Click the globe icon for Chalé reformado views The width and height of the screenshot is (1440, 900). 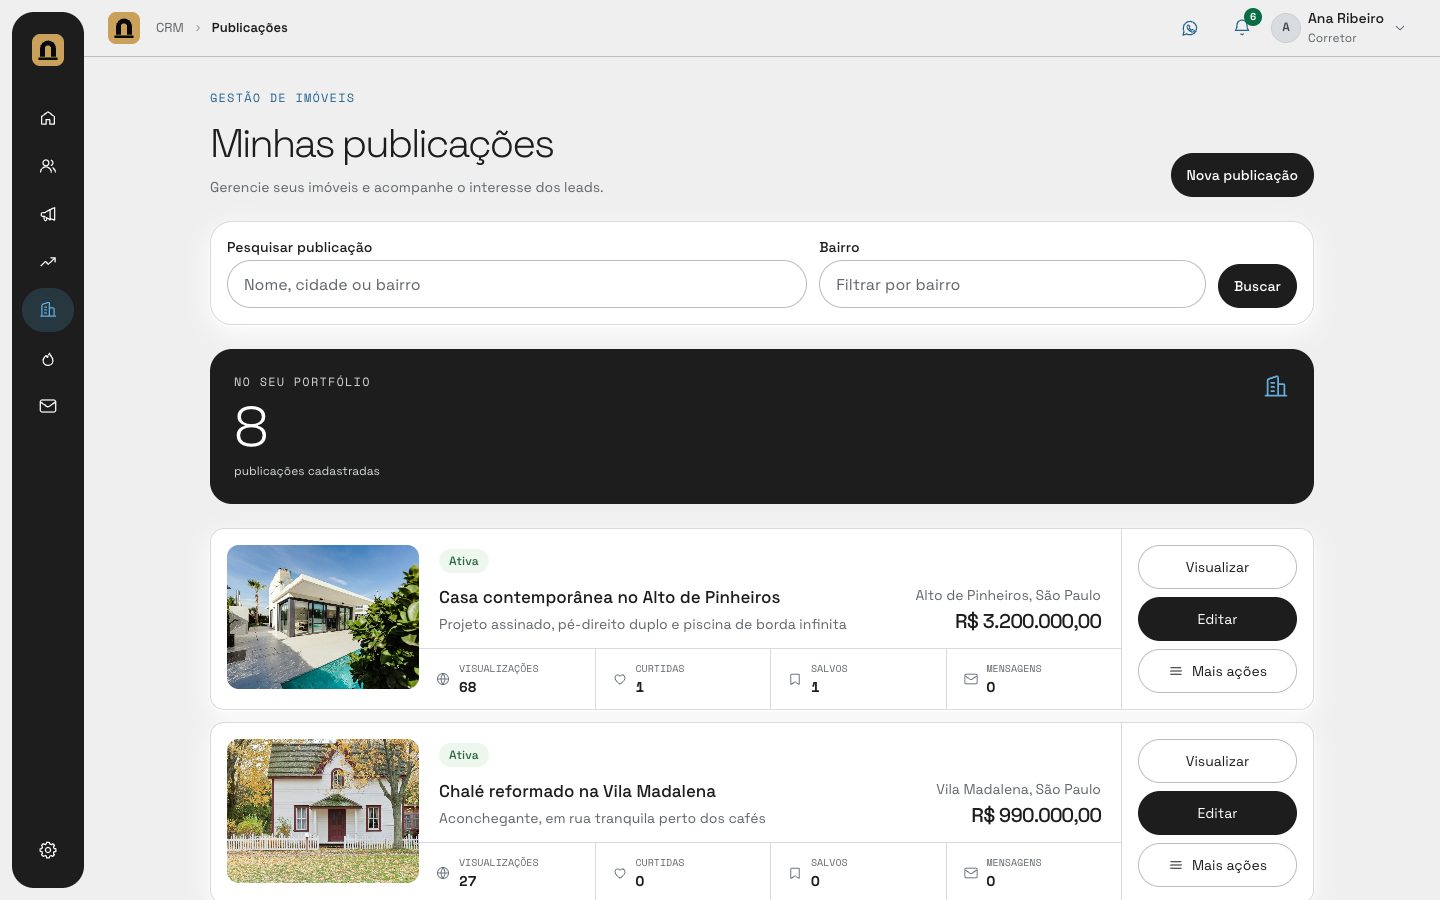[443, 873]
